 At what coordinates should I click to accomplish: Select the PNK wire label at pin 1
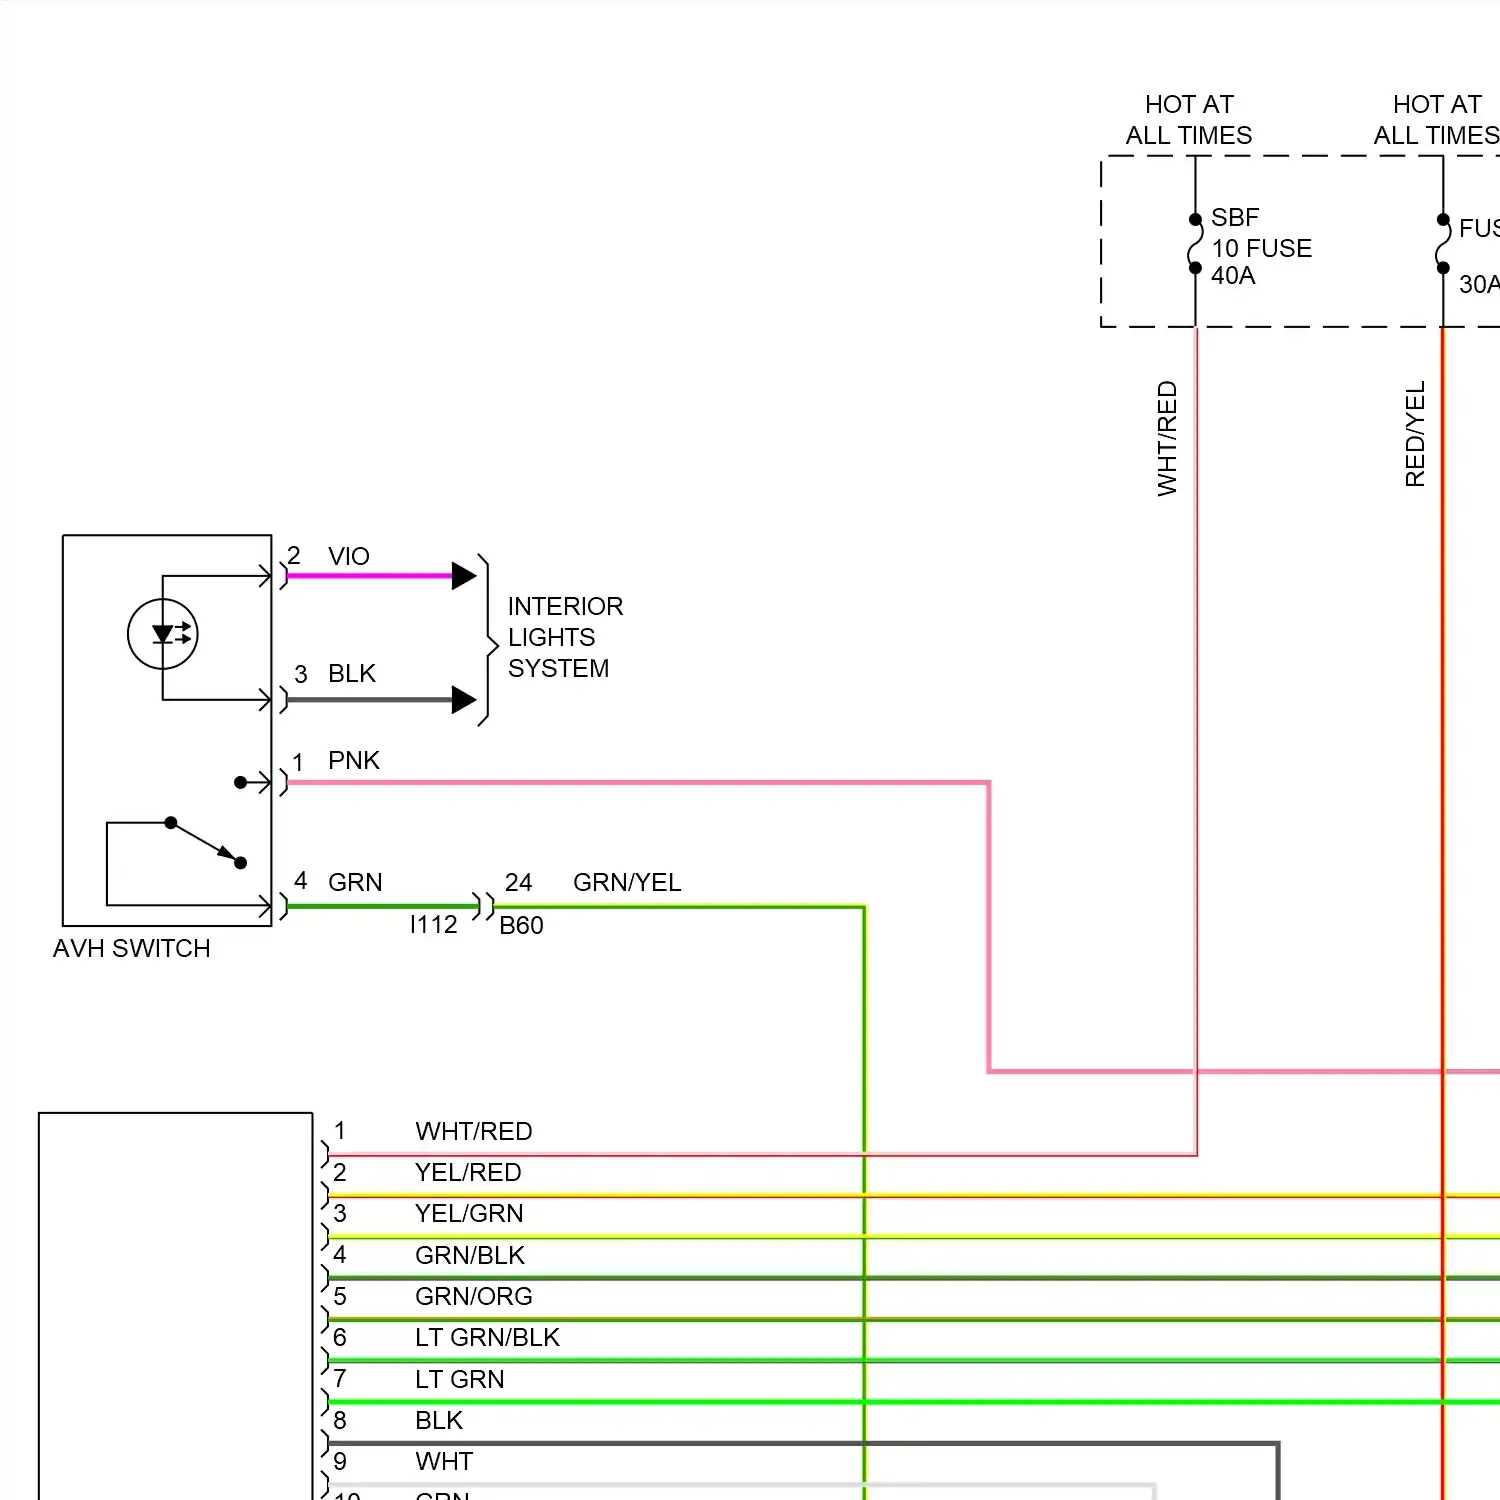tap(354, 760)
